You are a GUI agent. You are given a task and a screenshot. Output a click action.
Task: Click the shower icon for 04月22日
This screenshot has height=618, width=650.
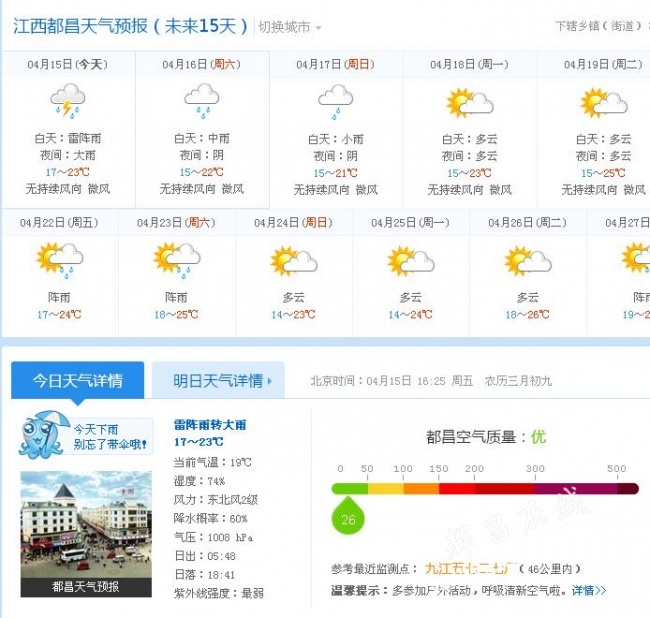point(60,260)
